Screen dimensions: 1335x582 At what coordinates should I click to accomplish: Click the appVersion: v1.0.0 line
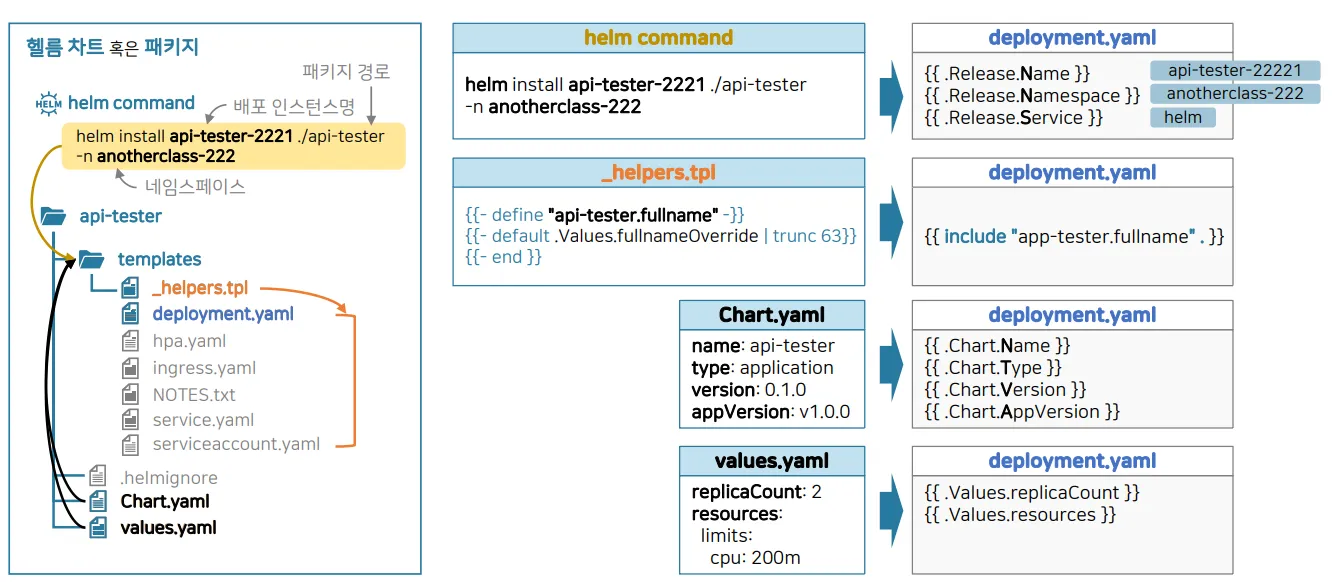pyautogui.click(x=771, y=412)
